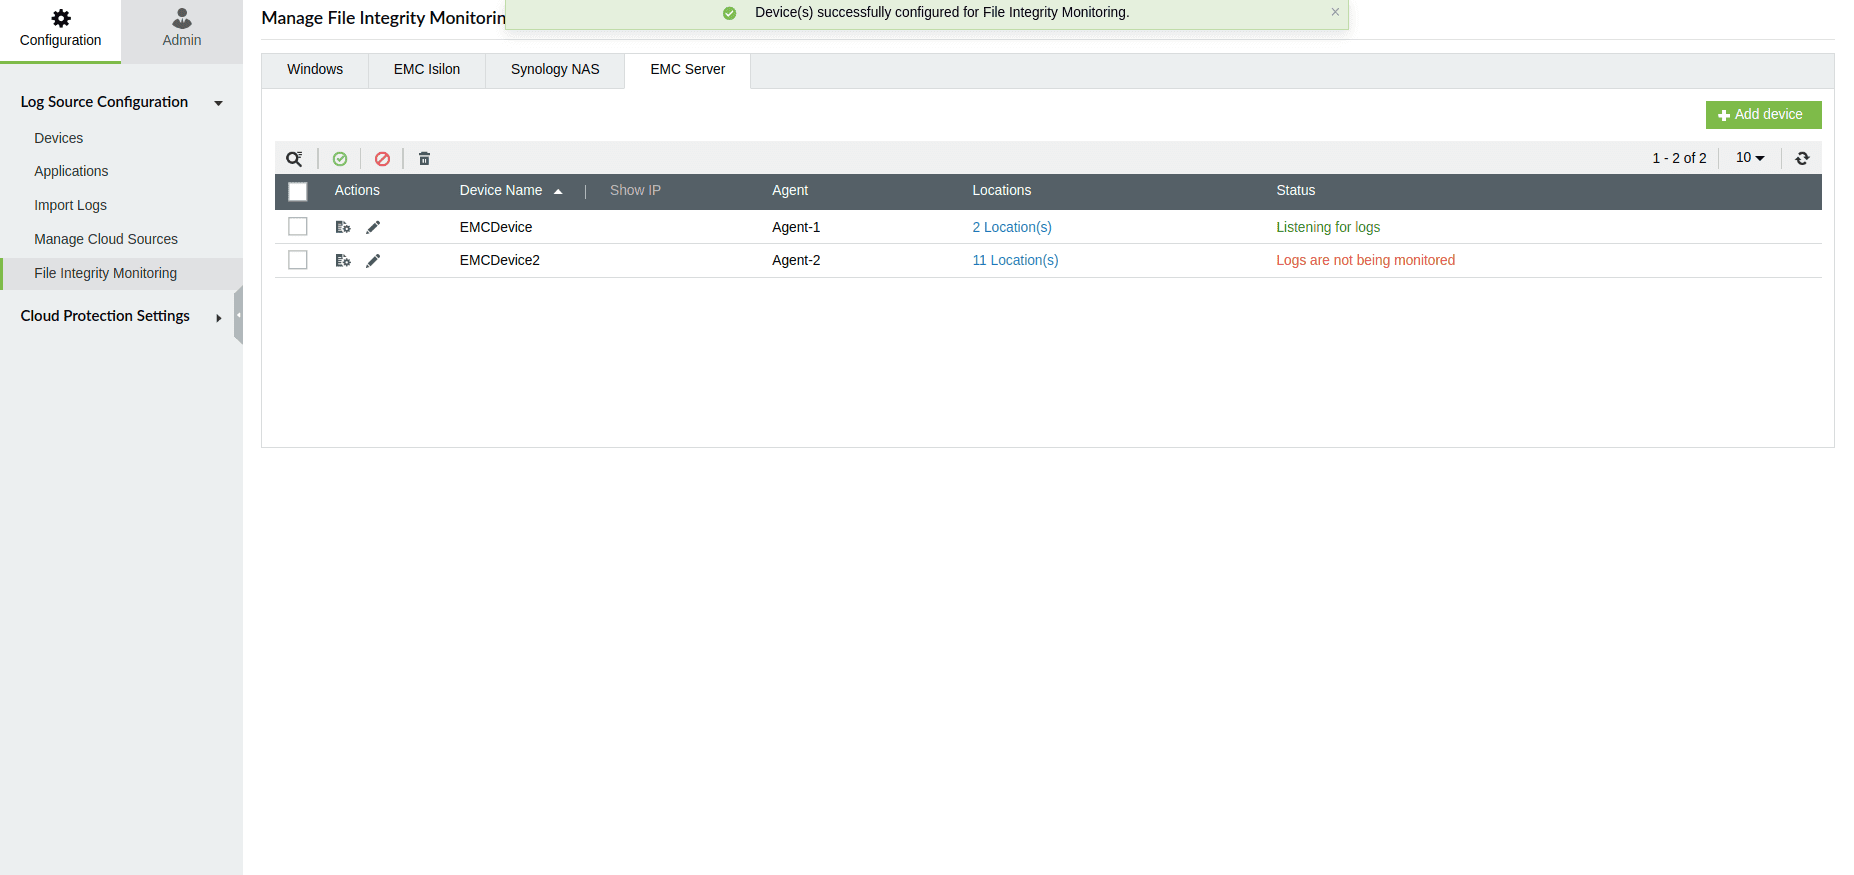
Task: Collapse the left sidebar handle
Action: (x=238, y=315)
